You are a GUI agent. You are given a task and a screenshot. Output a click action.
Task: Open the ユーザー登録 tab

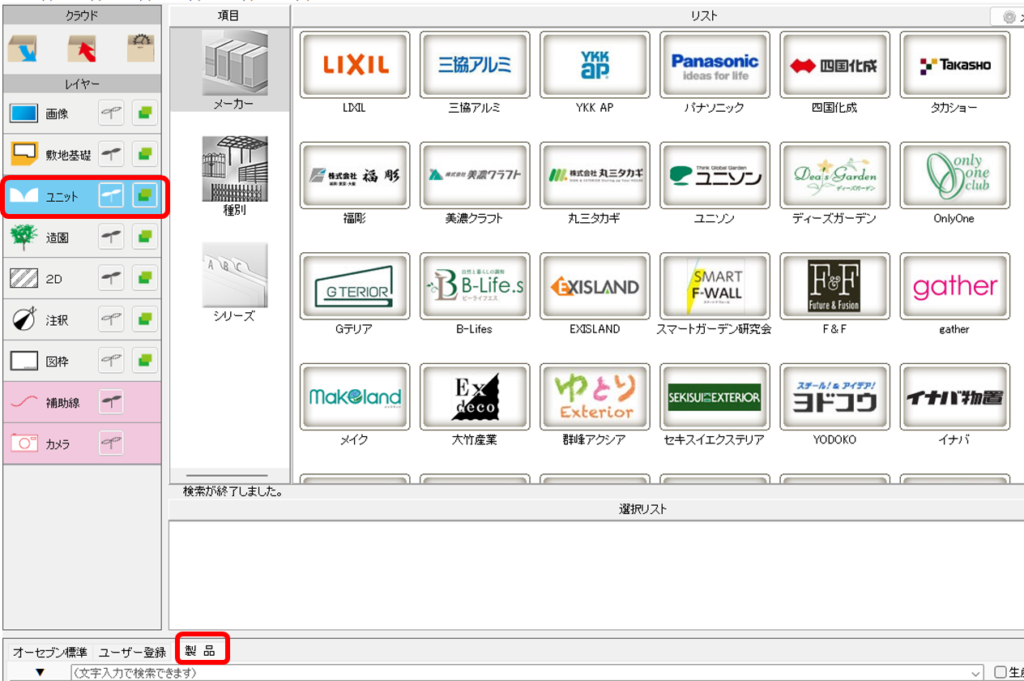132,652
